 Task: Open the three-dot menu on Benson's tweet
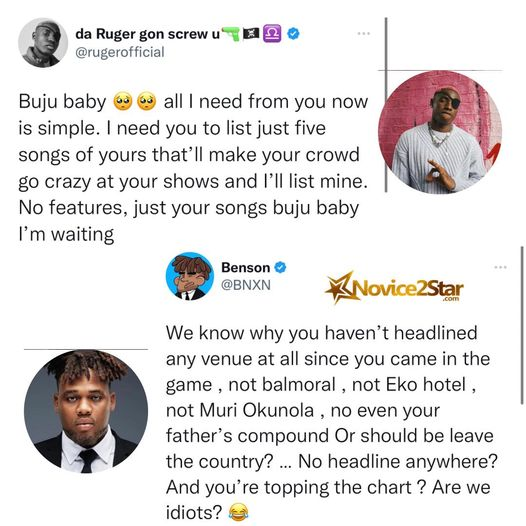click(x=501, y=267)
